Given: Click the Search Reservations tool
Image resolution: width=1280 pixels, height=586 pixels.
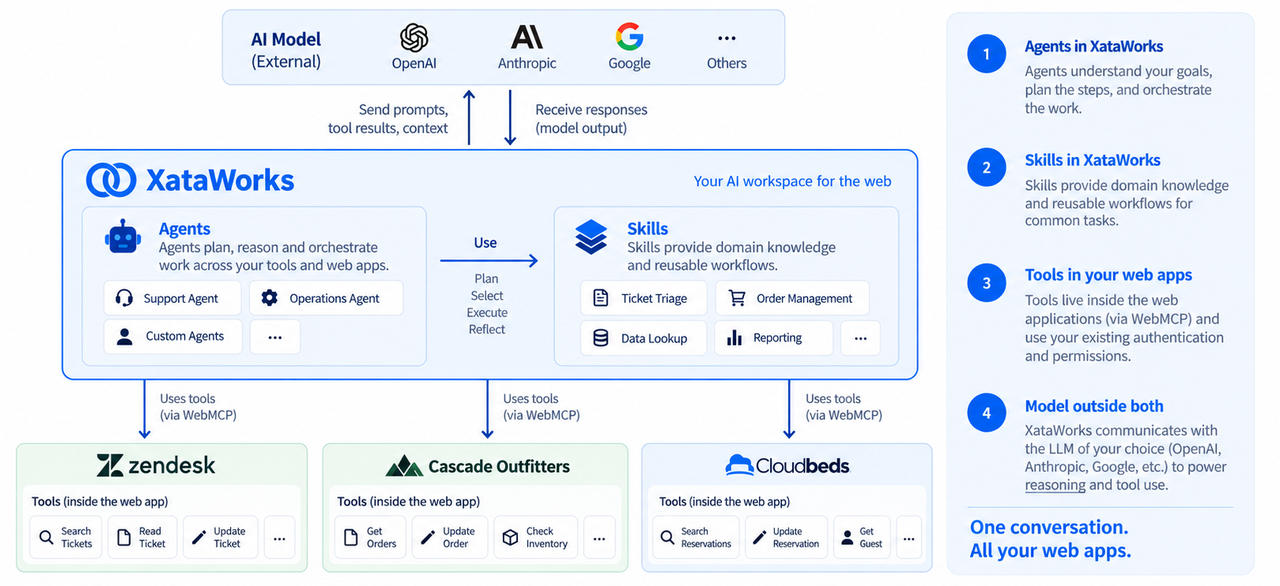Looking at the screenshot, I should (695, 538).
